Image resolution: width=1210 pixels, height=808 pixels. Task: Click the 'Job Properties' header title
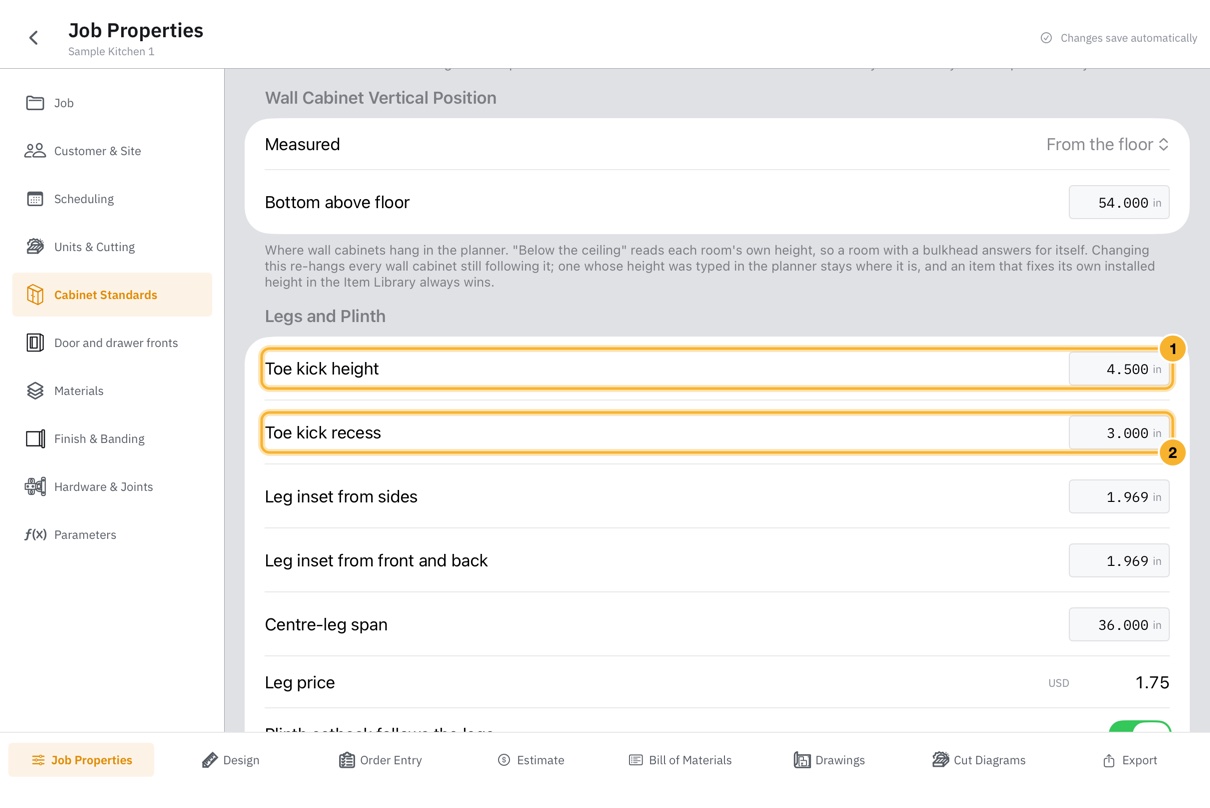[x=136, y=30]
